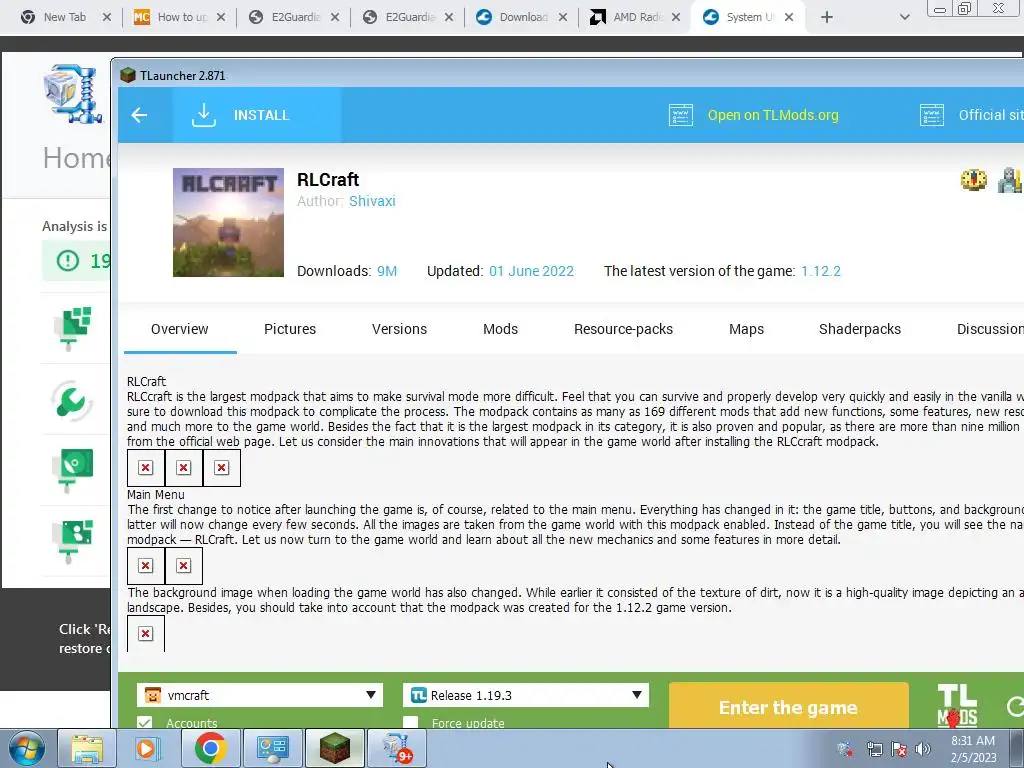Click the refresh icon right of TL MODS
This screenshot has width=1024, height=768.
[1014, 706]
